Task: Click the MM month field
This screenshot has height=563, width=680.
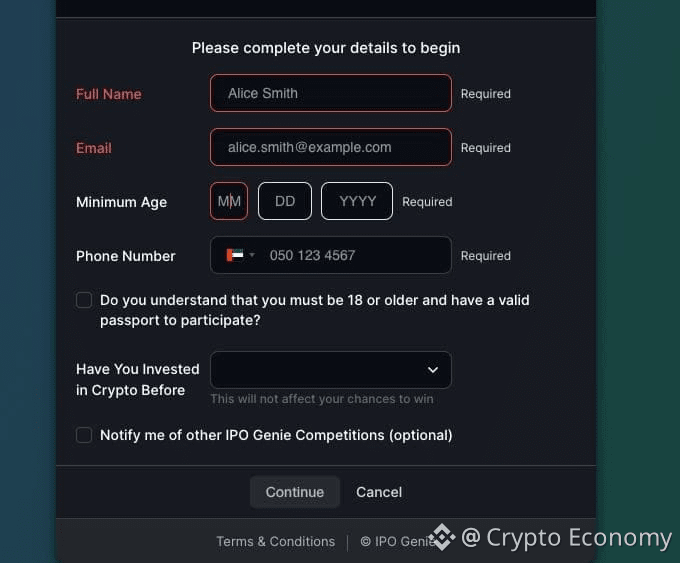Action: coord(229,201)
